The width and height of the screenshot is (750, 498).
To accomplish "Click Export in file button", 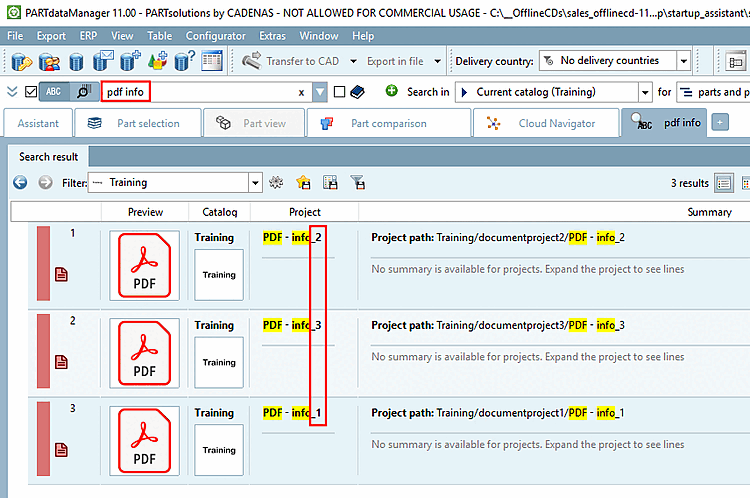I will (395, 61).
